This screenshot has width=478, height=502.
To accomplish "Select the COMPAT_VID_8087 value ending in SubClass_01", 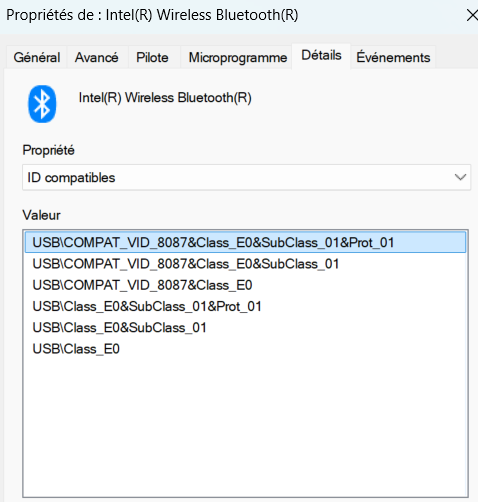I will (x=246, y=264).
